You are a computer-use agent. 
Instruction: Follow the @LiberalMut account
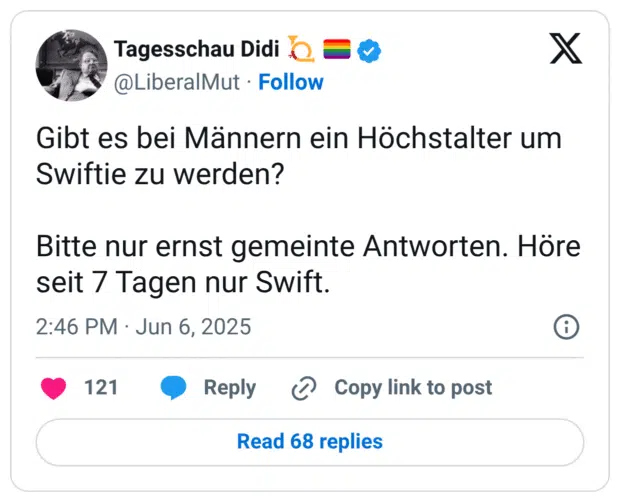coord(291,82)
